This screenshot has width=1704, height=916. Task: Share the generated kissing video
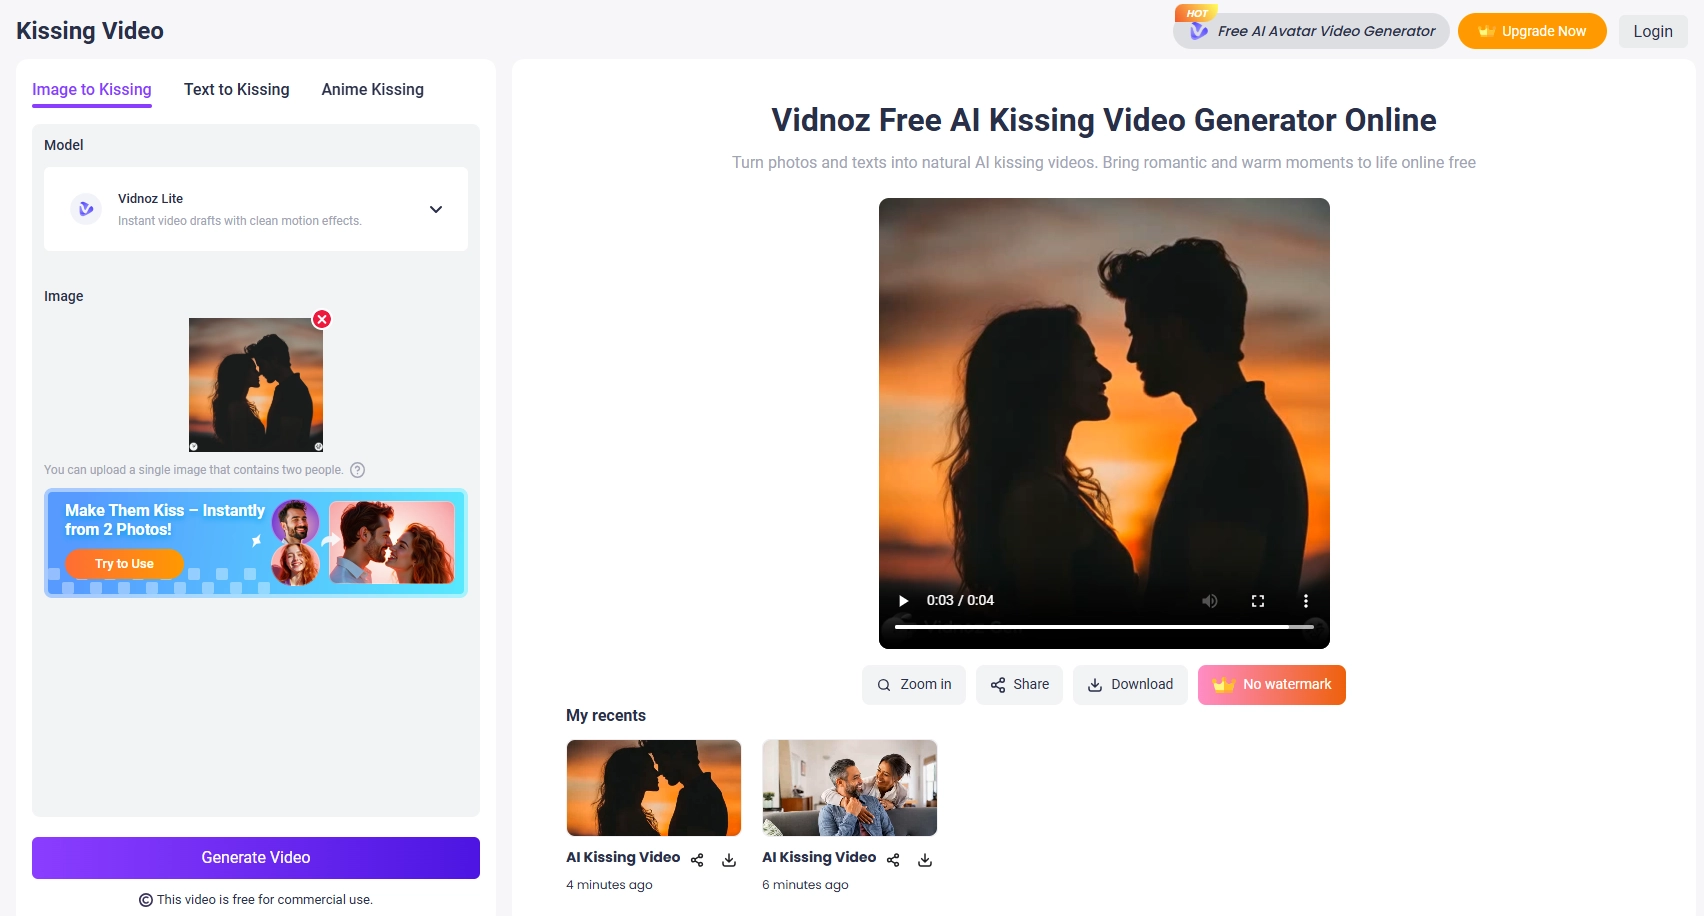1019,684
